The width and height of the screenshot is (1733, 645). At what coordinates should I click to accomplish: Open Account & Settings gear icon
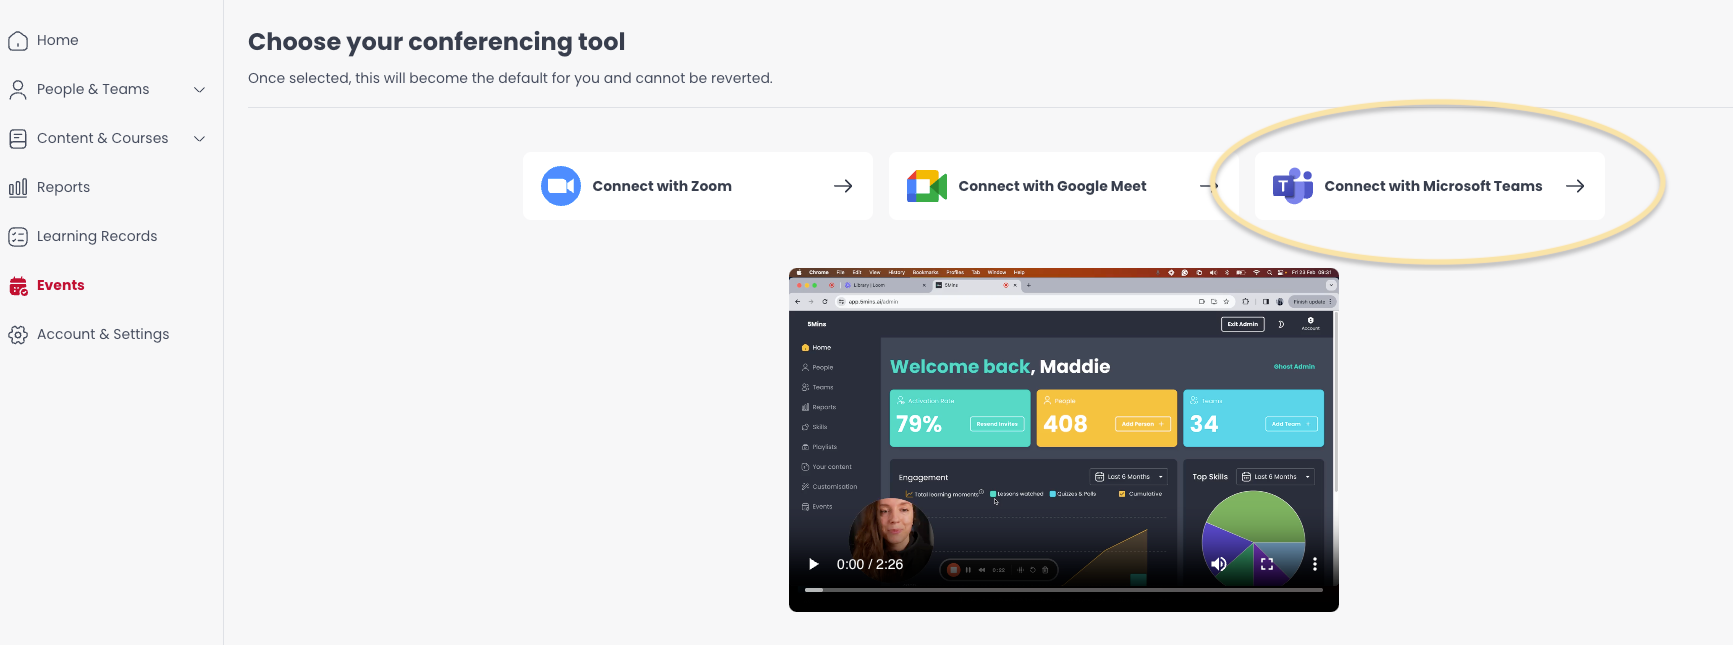(x=18, y=335)
